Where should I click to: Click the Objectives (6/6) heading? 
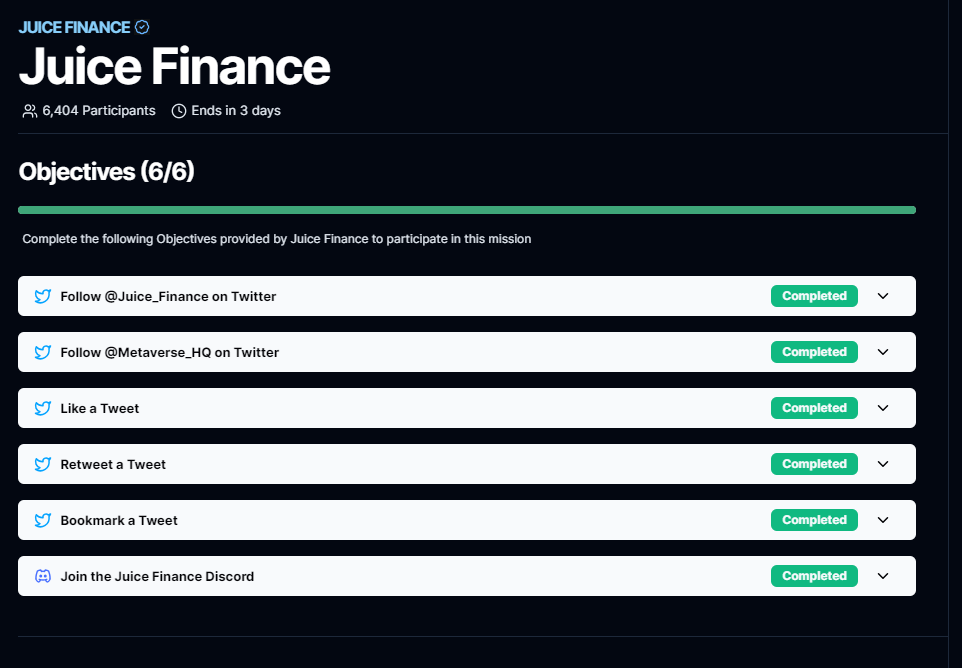106,172
